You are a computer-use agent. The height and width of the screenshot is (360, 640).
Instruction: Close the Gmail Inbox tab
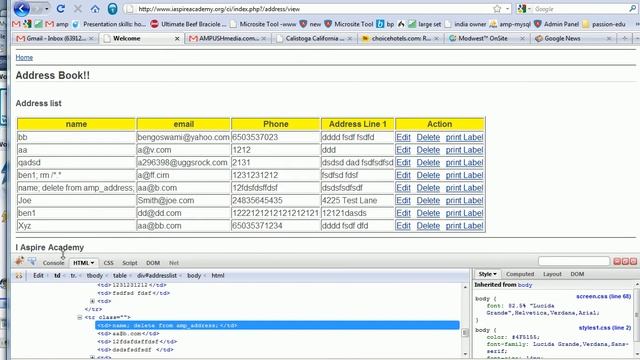pos(91,38)
